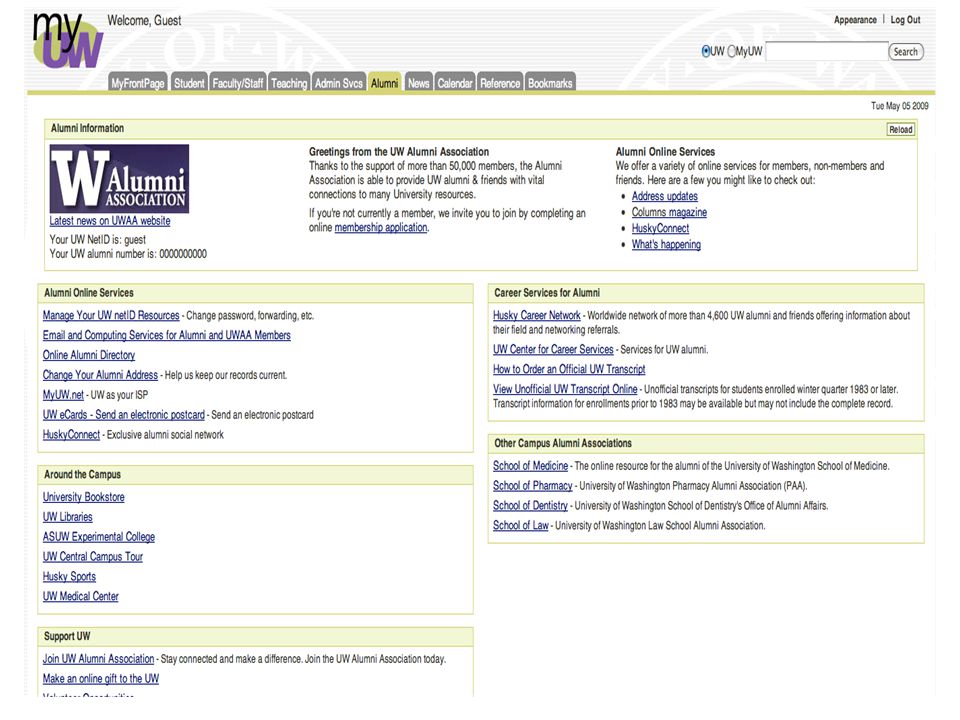The image size is (960, 720).
Task: Open Latest news on UWAA website link
Action: [x=110, y=220]
